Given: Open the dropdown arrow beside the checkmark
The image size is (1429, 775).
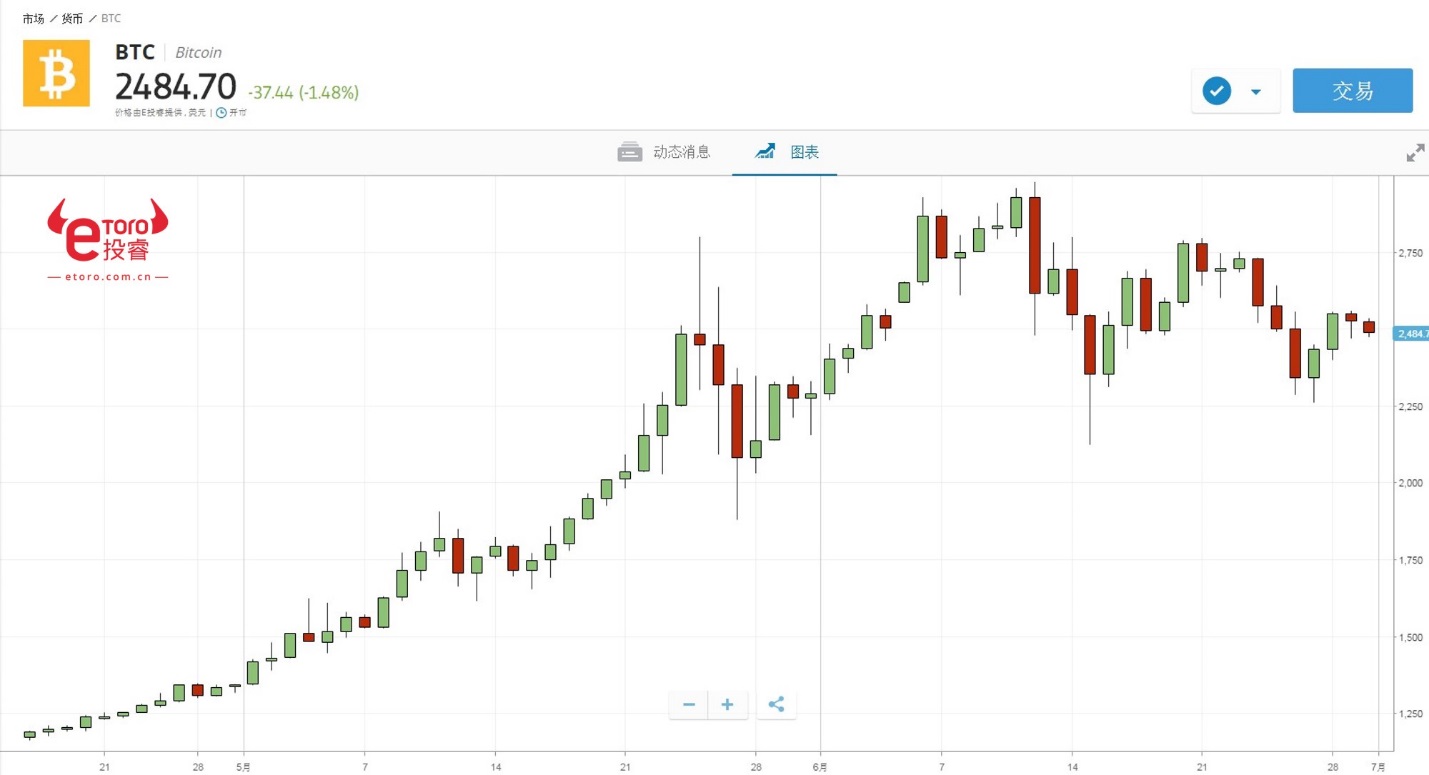Looking at the screenshot, I should point(1256,92).
